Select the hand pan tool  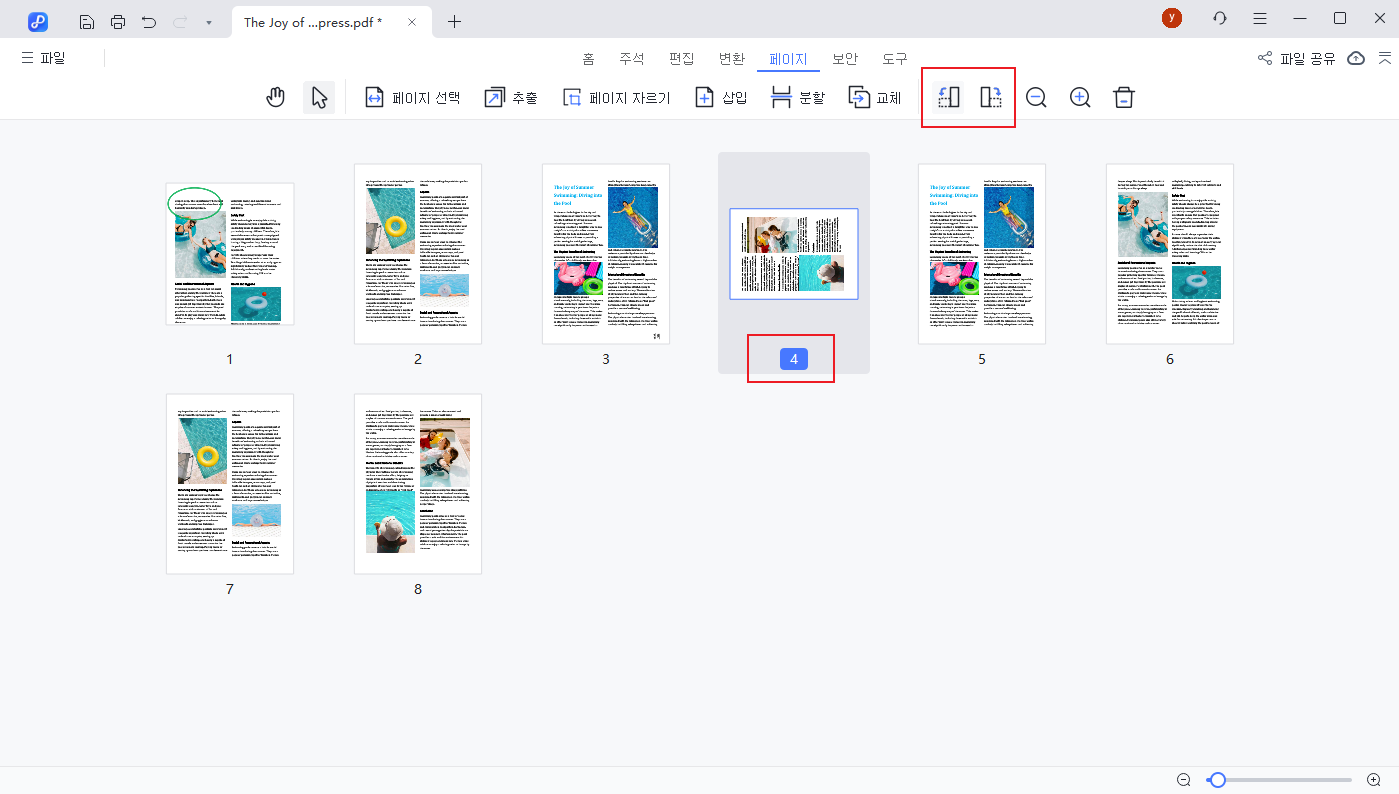275,97
